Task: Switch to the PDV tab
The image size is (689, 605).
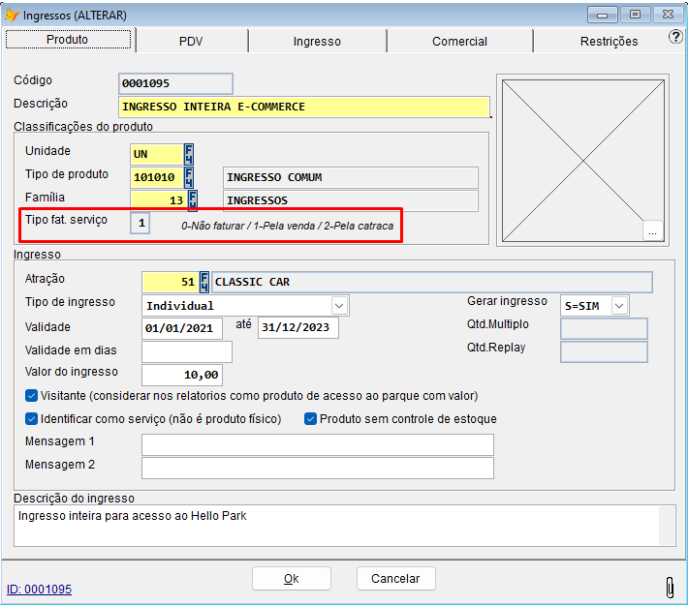Action: coord(191,41)
